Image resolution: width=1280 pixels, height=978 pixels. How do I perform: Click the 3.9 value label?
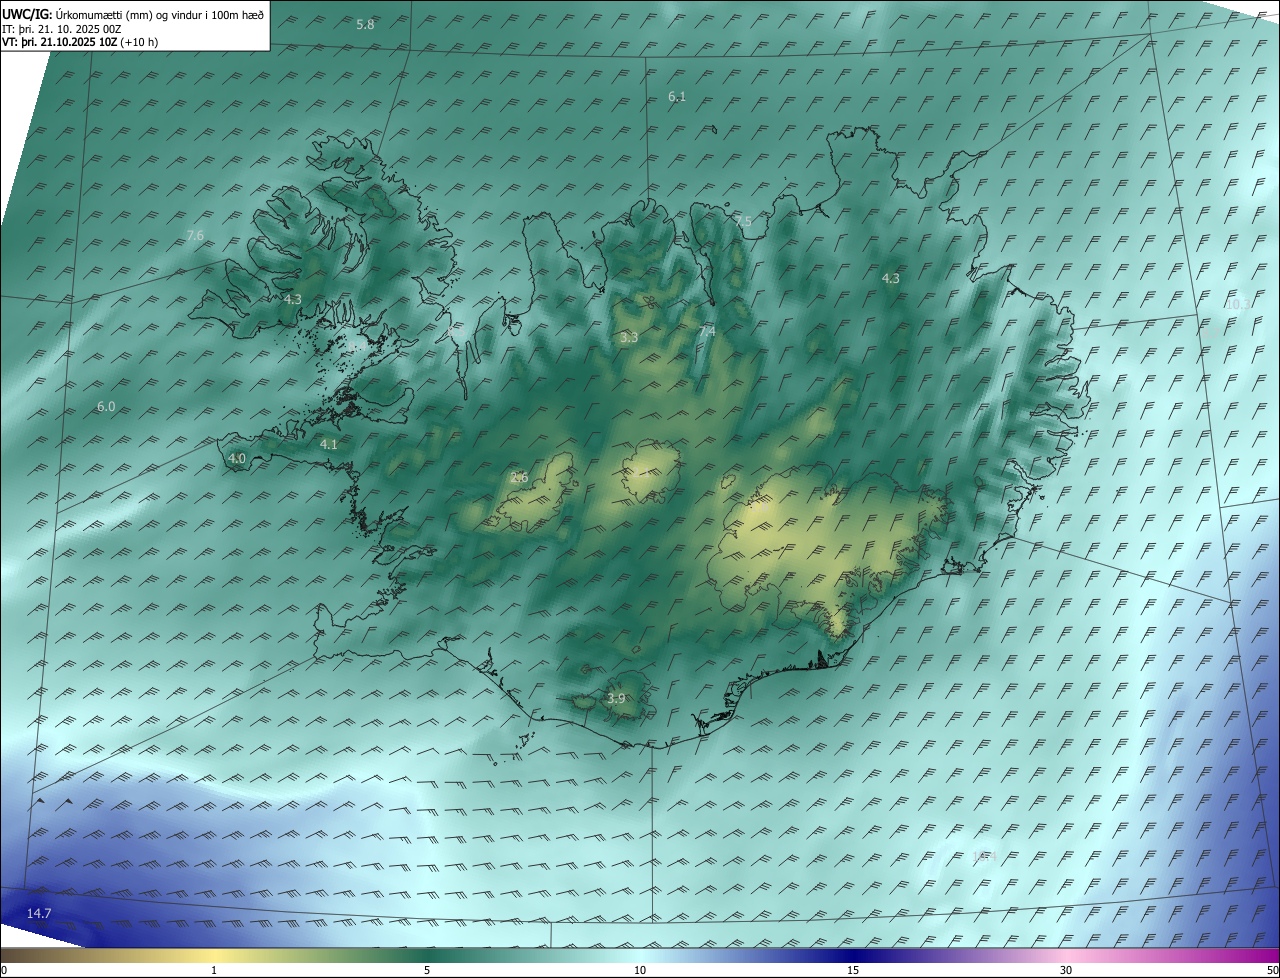click(616, 699)
